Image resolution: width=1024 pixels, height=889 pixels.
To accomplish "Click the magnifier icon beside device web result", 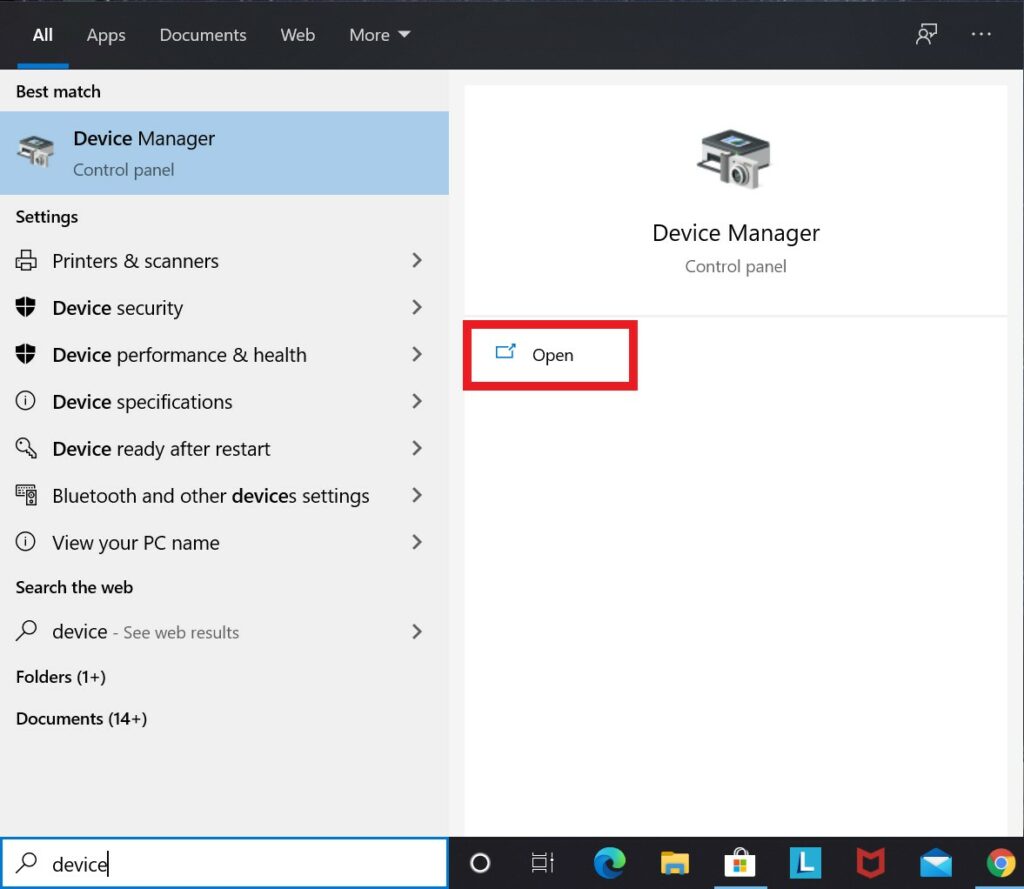I will point(26,630).
